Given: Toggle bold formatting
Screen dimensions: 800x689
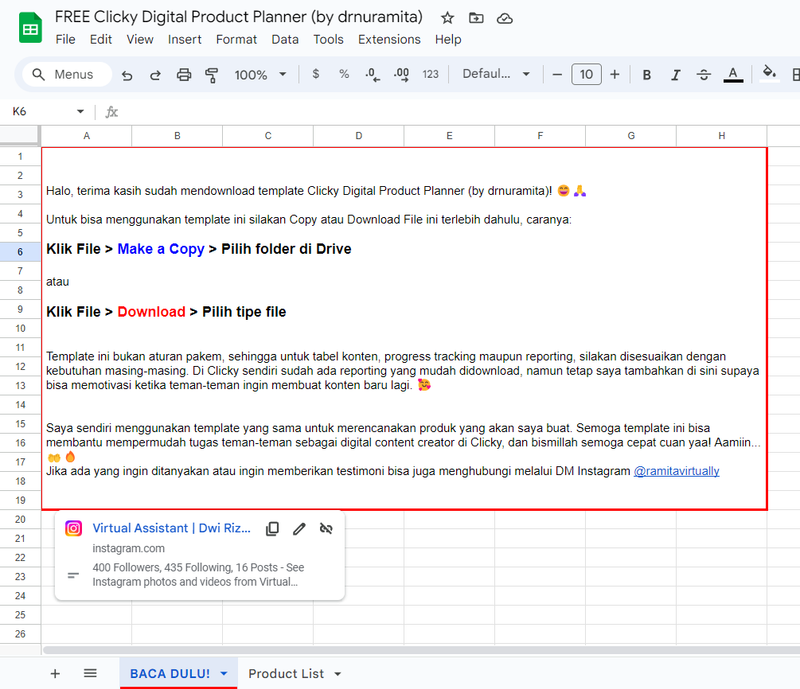Looking at the screenshot, I should click(646, 75).
